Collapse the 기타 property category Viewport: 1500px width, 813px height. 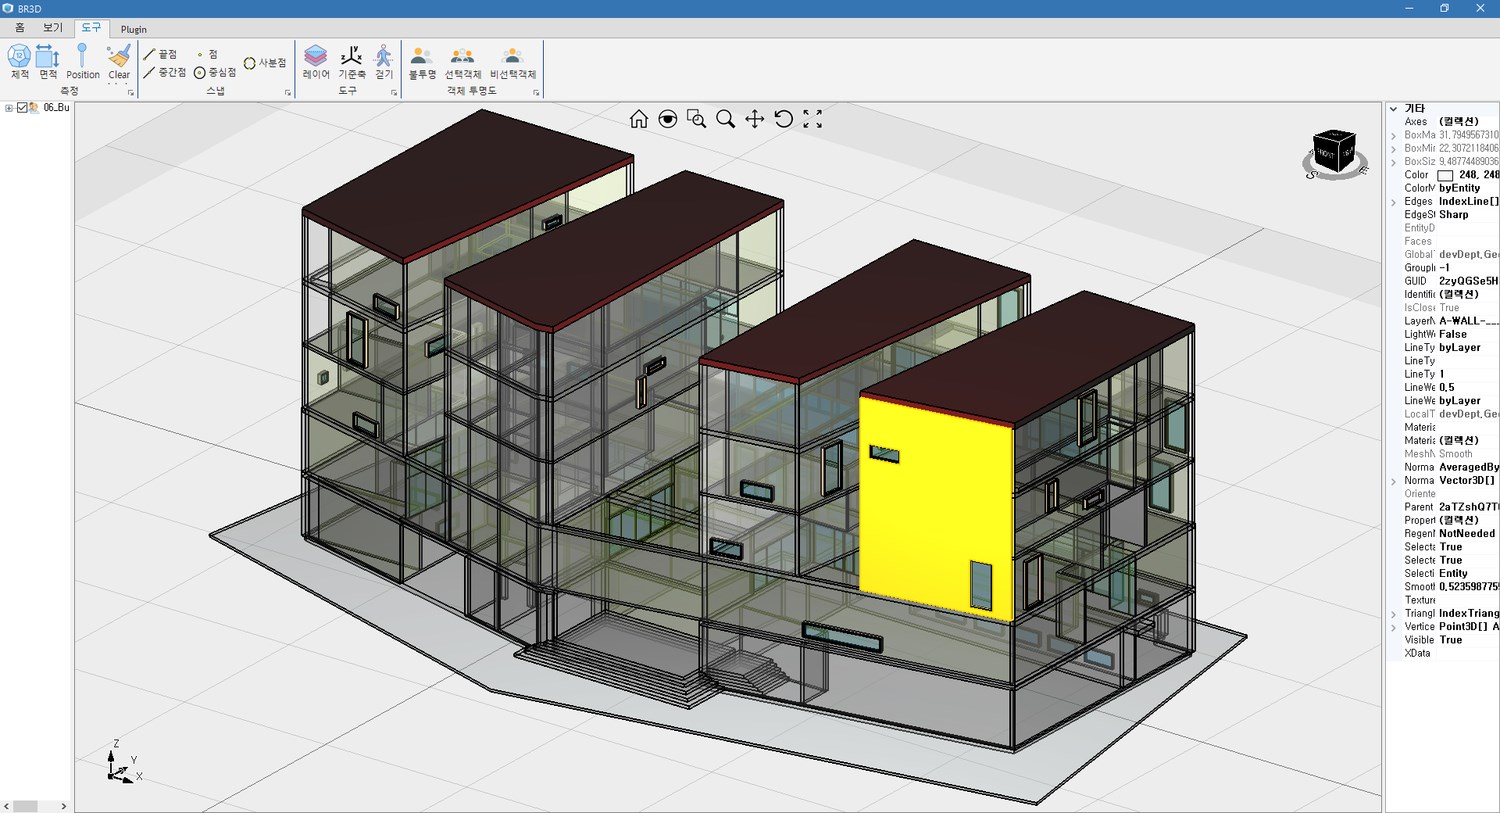(1393, 108)
